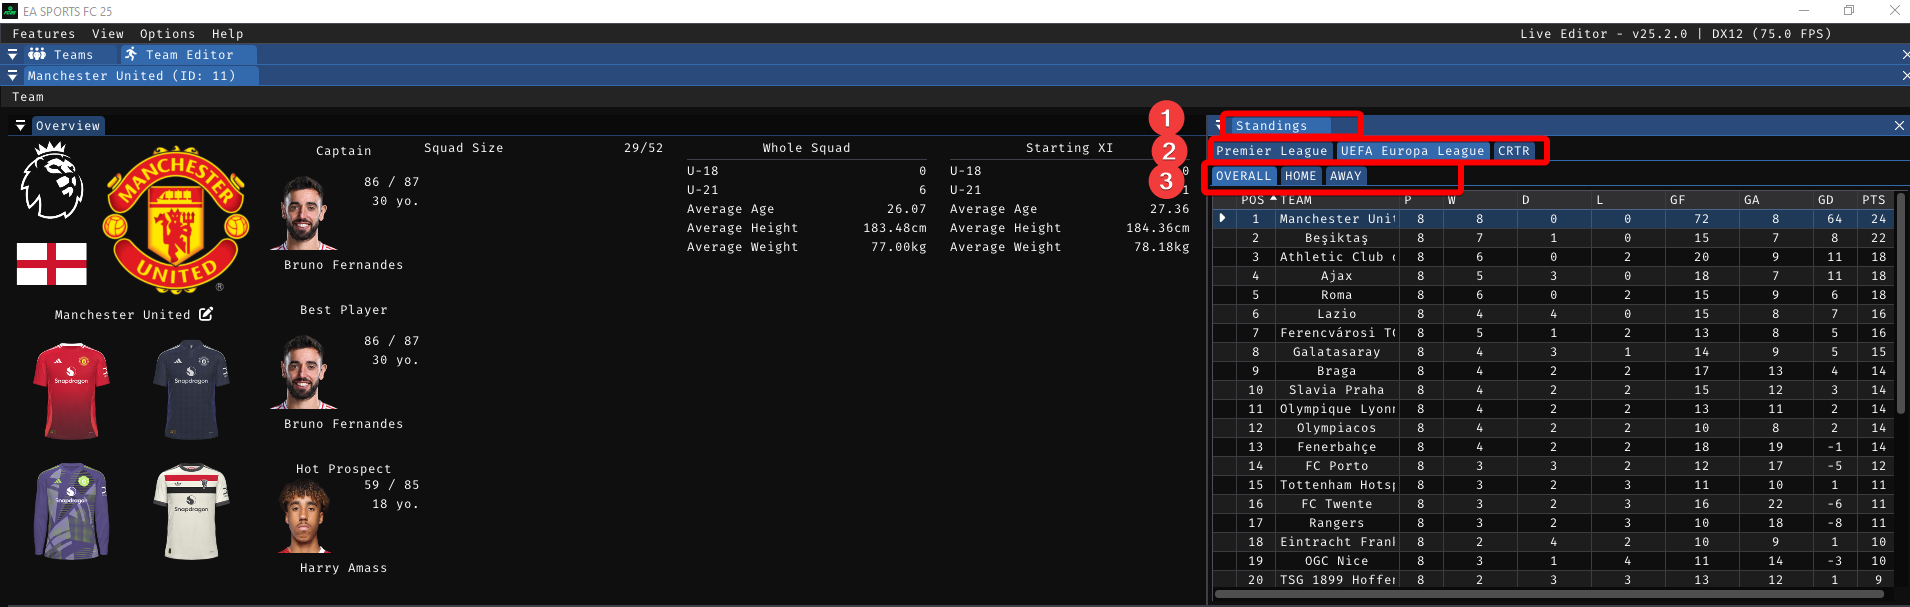
Task: Select the Olympiacos standings row
Action: pos(1553,428)
